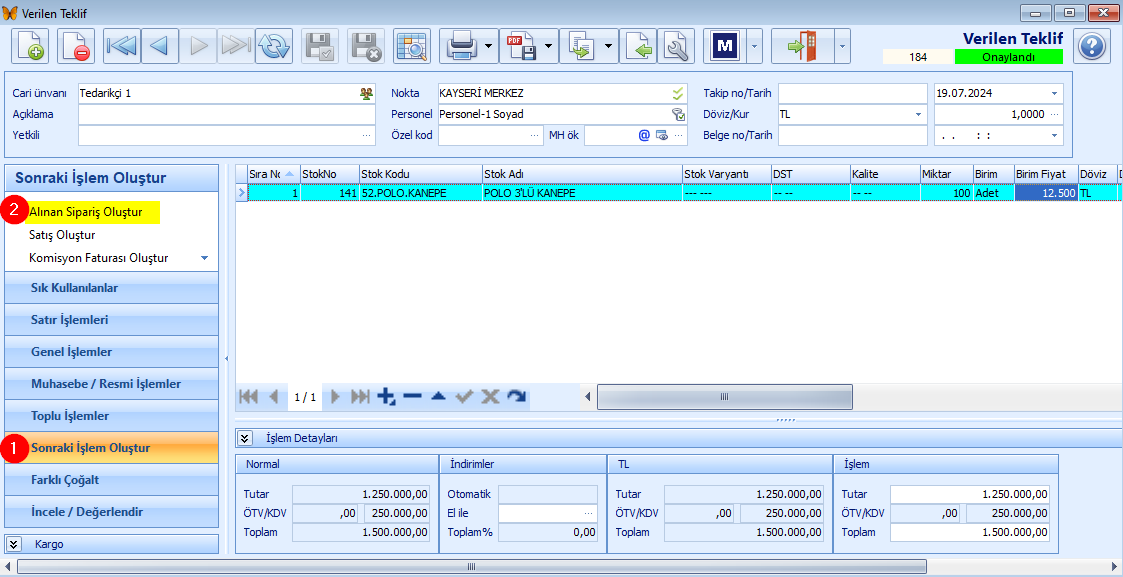Click the grid horizontal scrollbar thumb
Viewport: 1123px width, 577px height.
pos(724,397)
